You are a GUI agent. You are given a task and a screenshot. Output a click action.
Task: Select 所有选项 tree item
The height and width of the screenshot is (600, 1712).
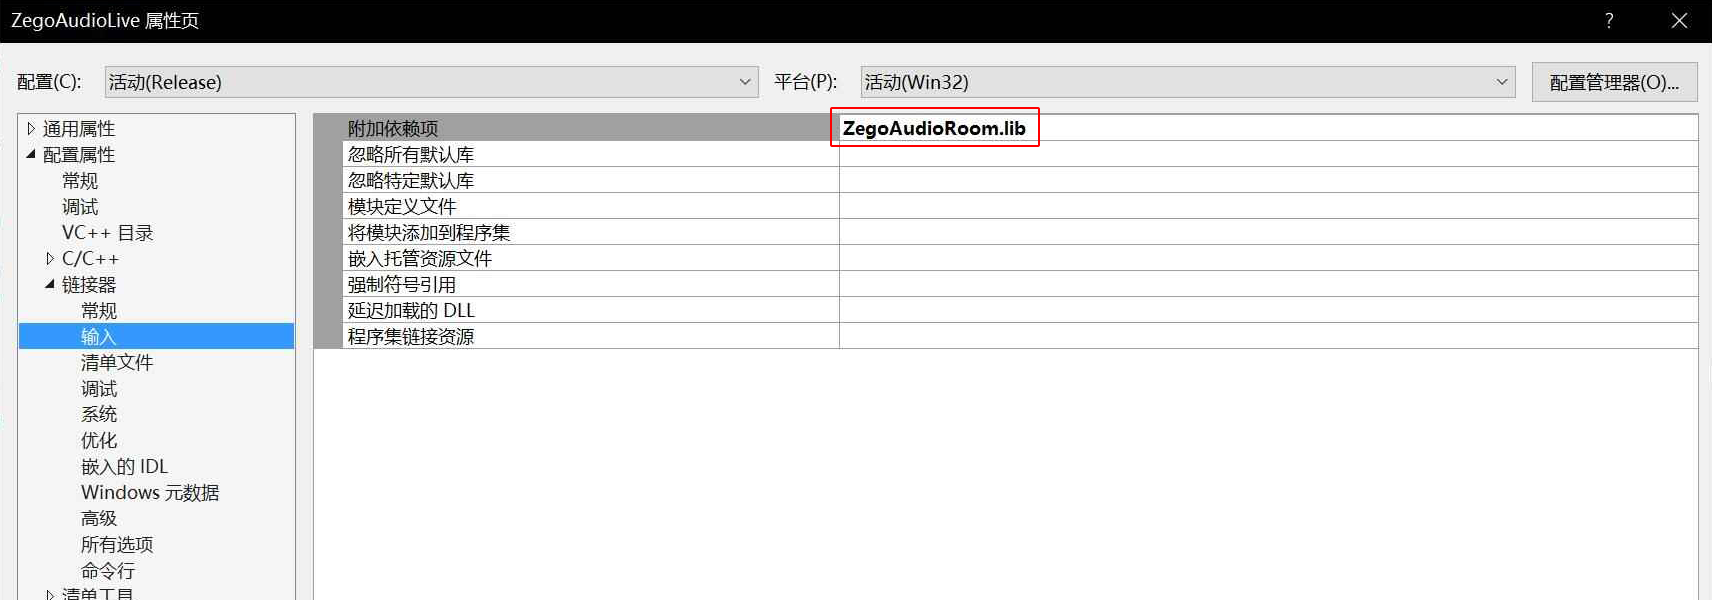(x=117, y=544)
